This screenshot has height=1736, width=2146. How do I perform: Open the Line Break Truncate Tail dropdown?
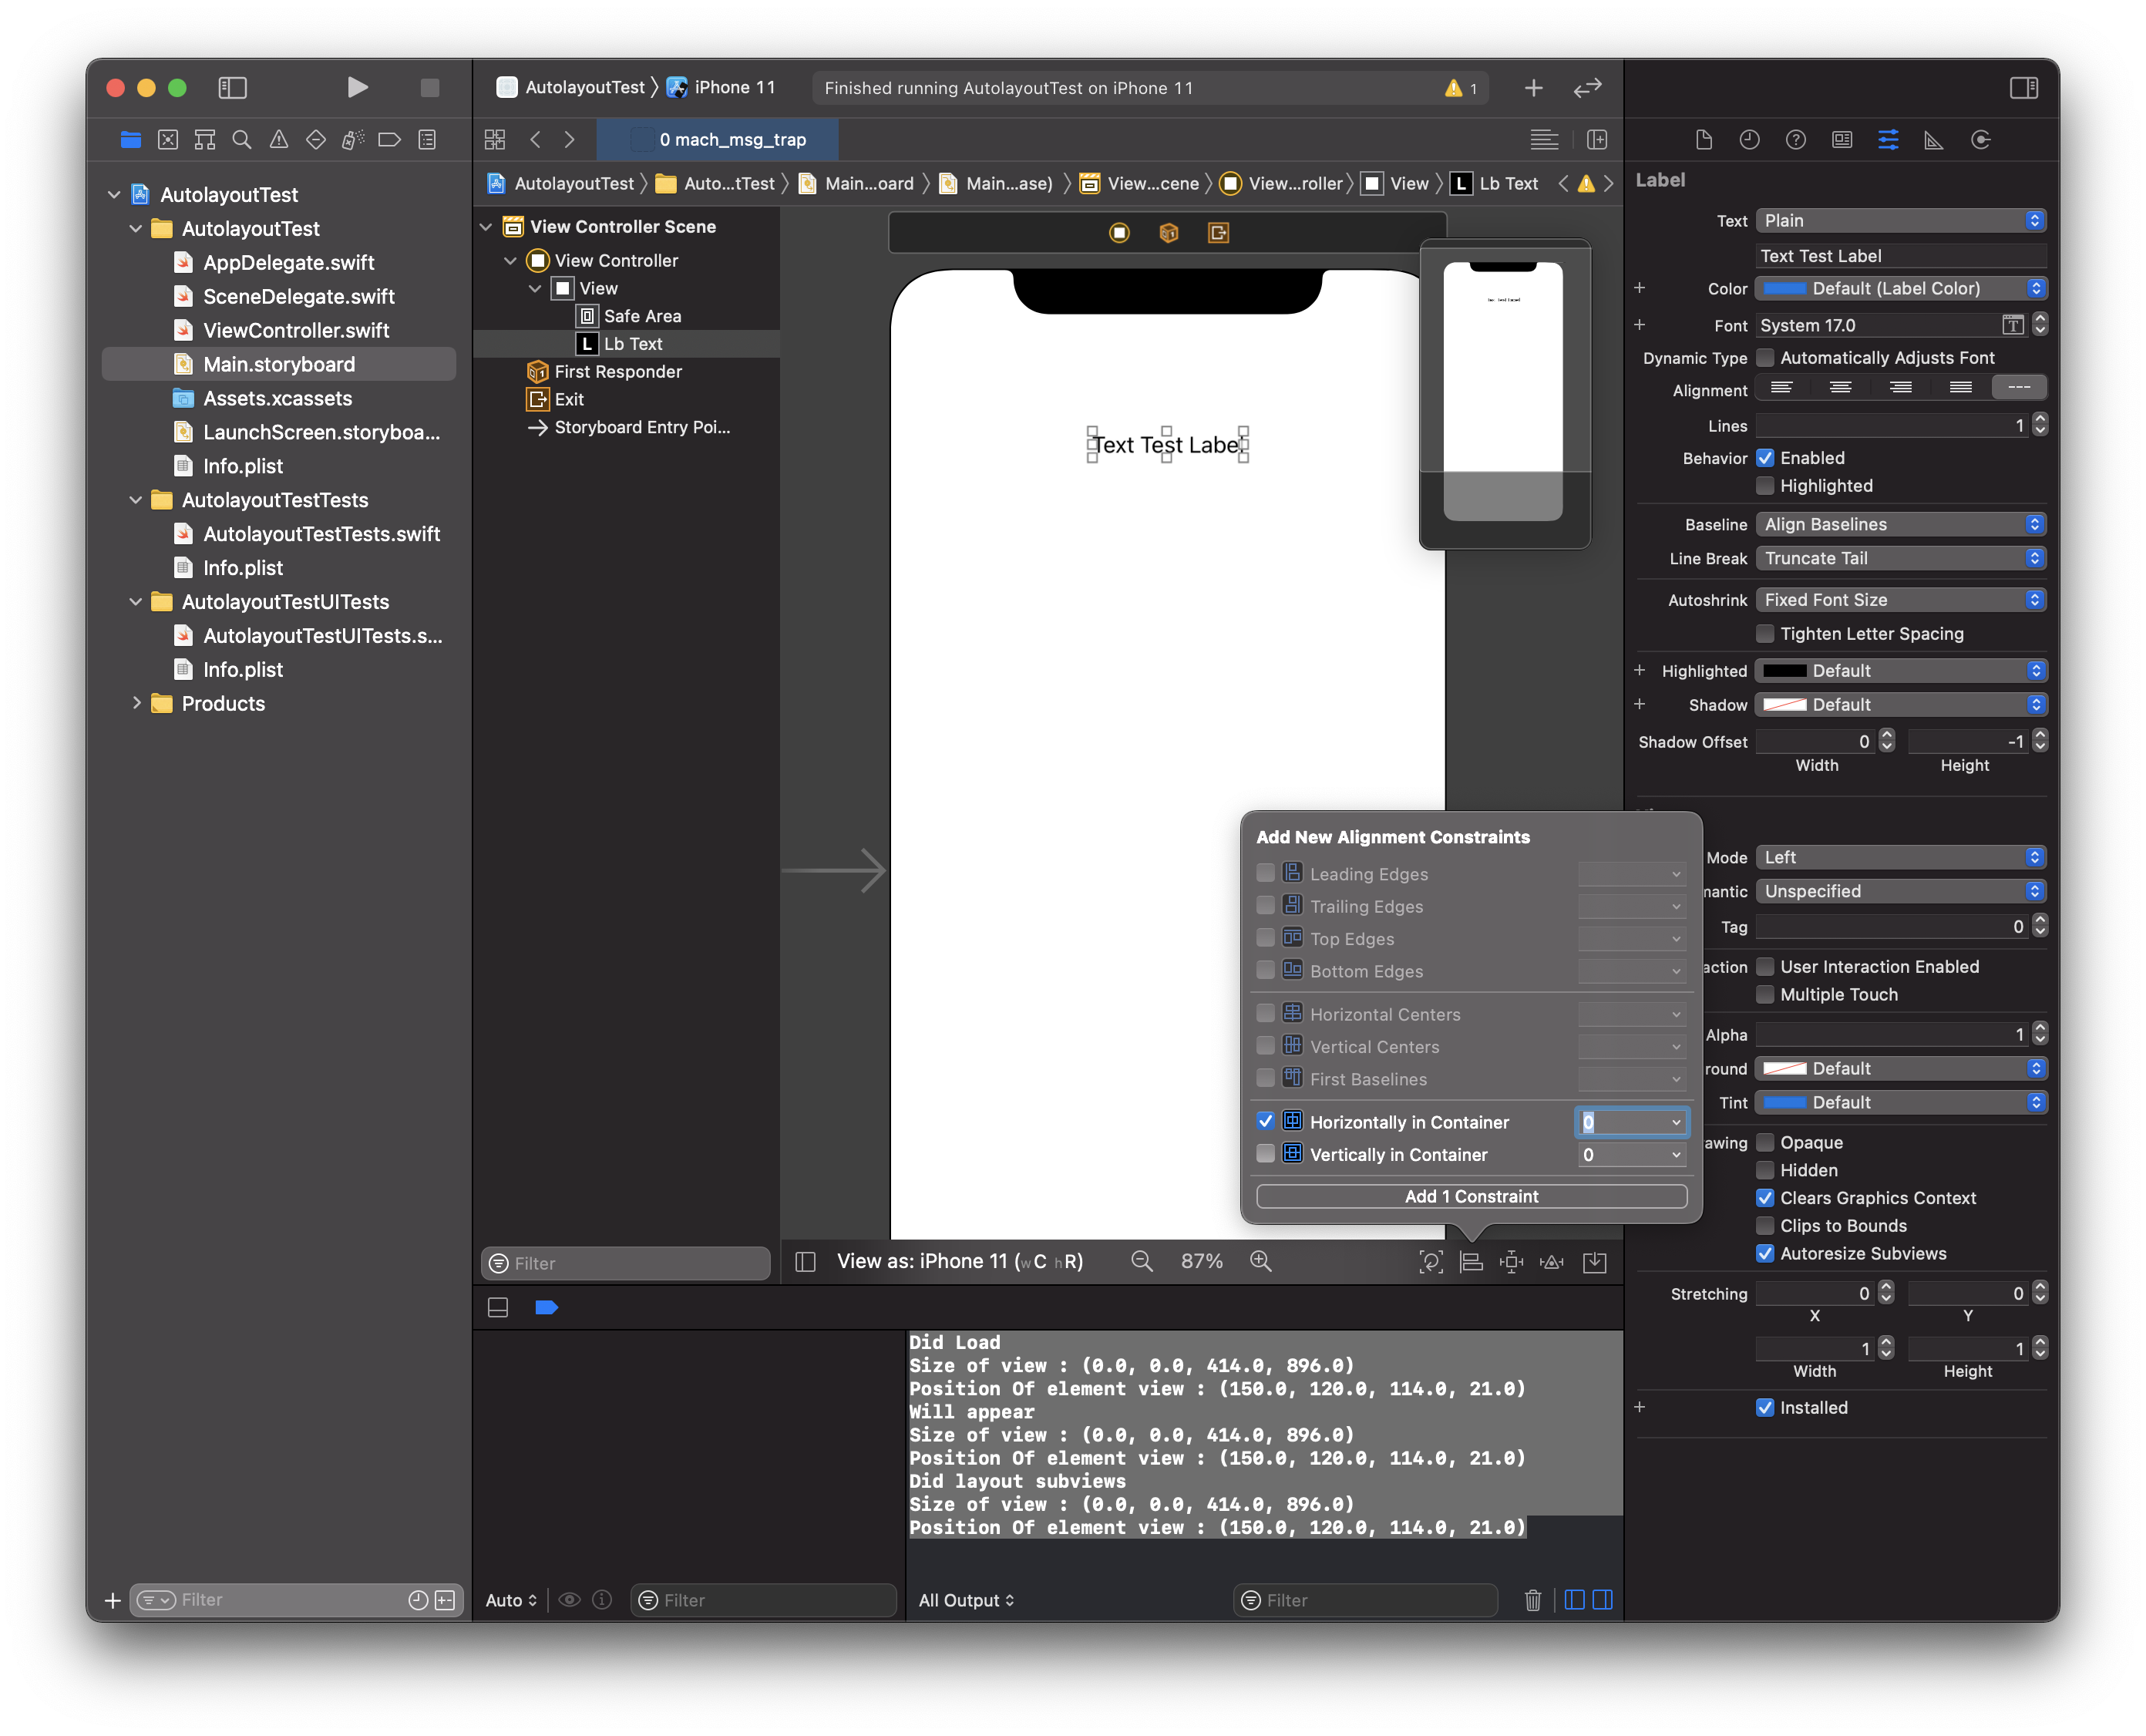point(1900,558)
